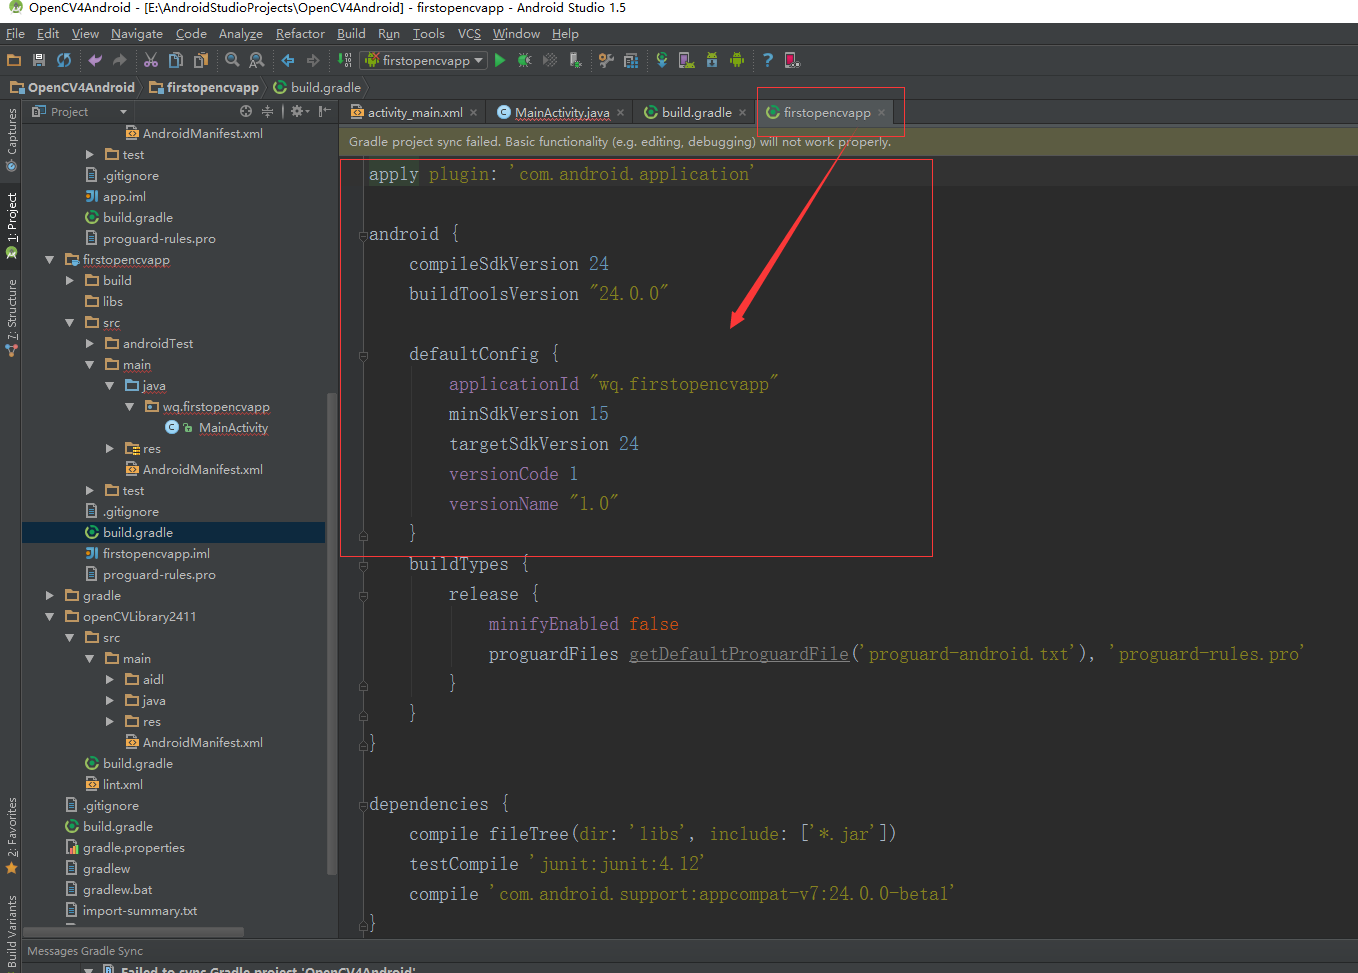Collapse the wq.firstopencvapp package
Screen dimensions: 1358x973
point(129,406)
